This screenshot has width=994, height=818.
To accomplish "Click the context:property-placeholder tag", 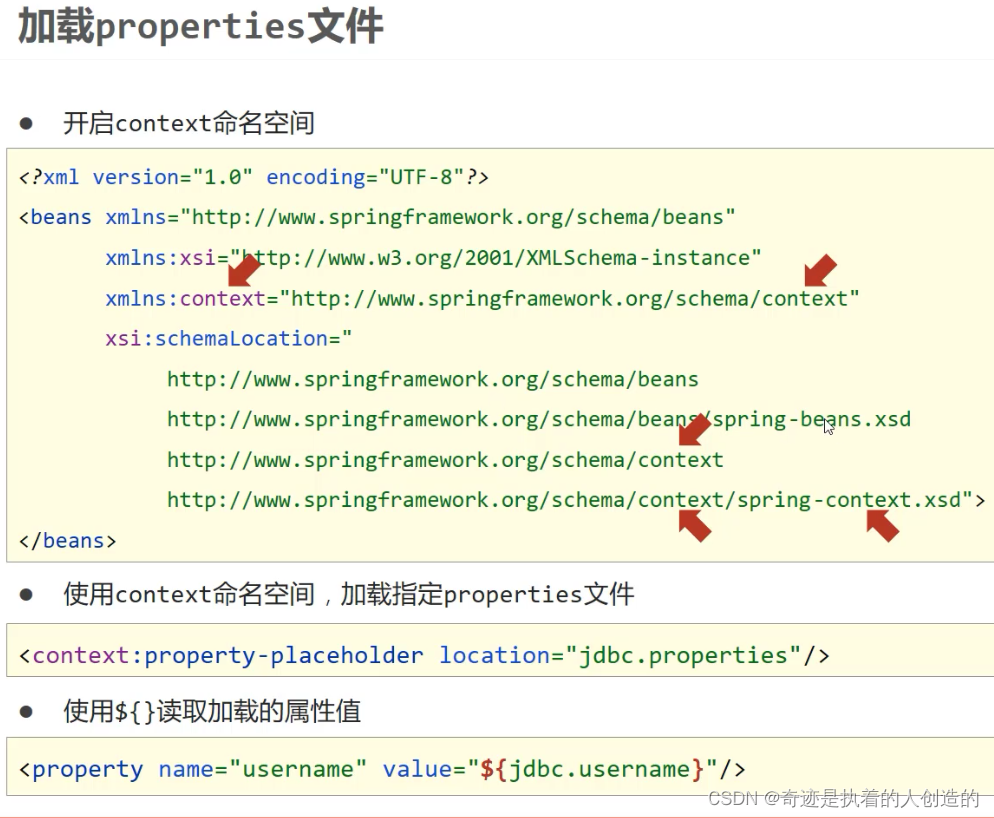I will click(x=228, y=656).
